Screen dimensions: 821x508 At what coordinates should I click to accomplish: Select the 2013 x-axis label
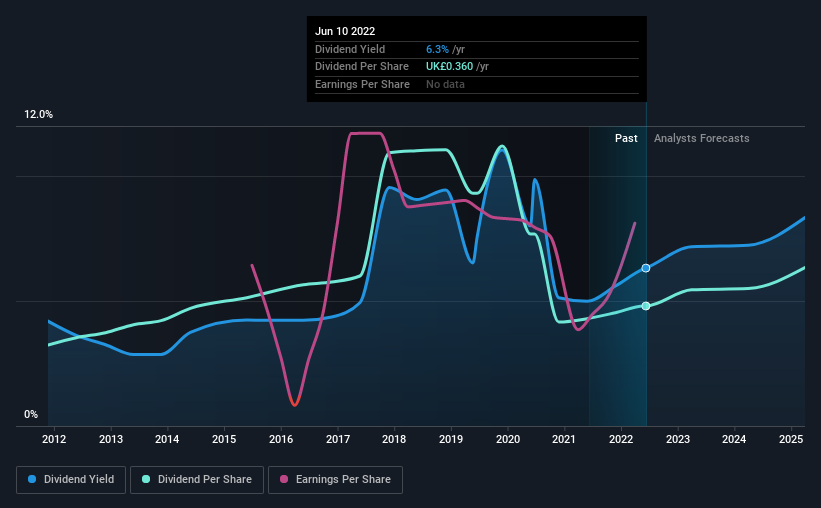pos(111,439)
